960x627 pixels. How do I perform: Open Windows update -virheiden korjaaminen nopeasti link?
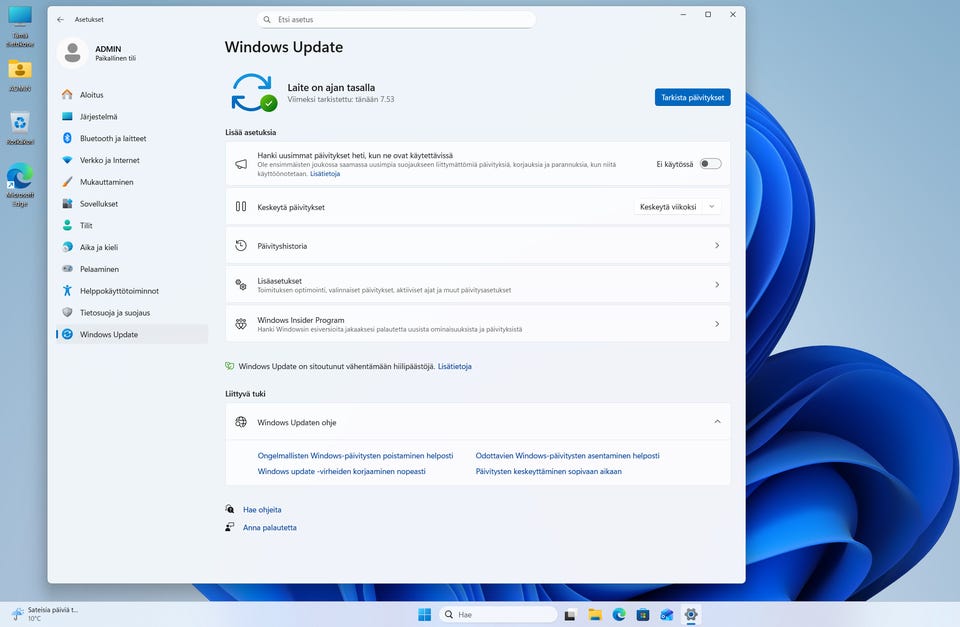coord(341,471)
